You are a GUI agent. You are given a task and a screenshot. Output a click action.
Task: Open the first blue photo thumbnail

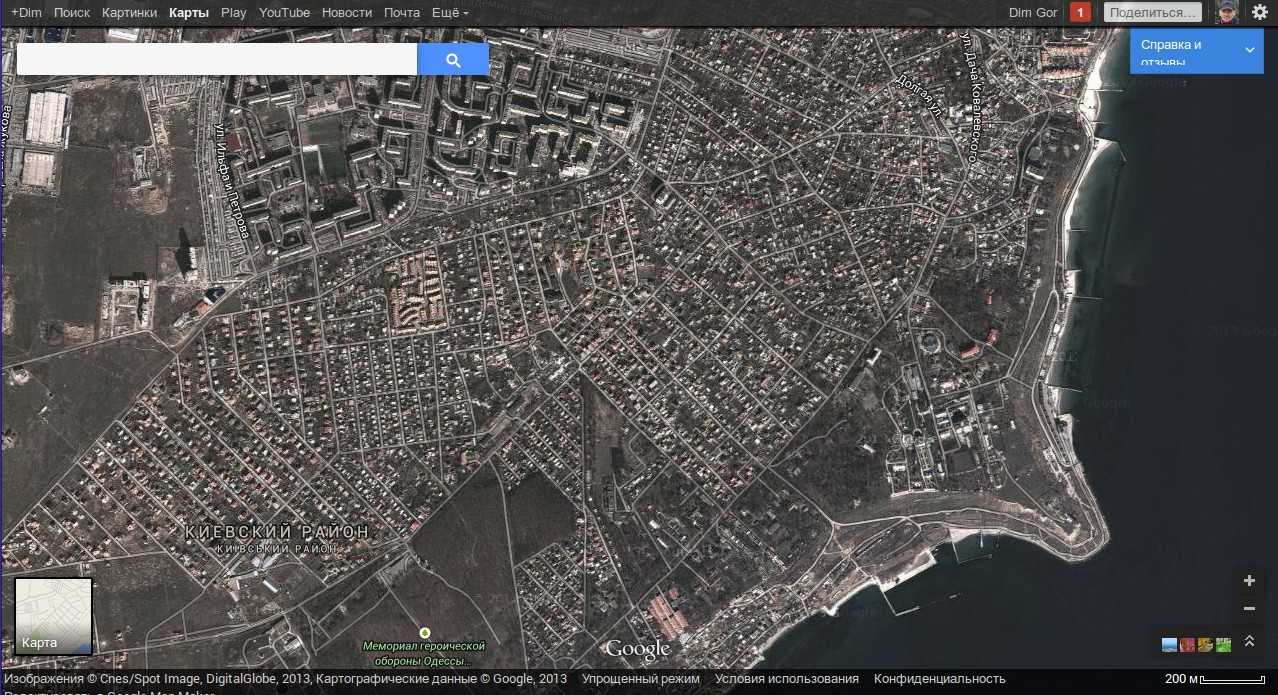[x=1169, y=645]
